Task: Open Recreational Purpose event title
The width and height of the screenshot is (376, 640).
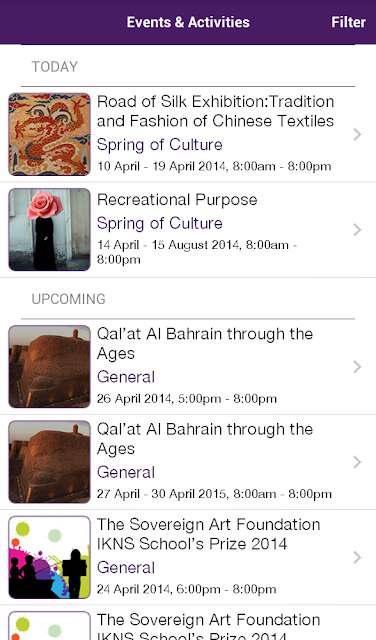Action: 177,200
